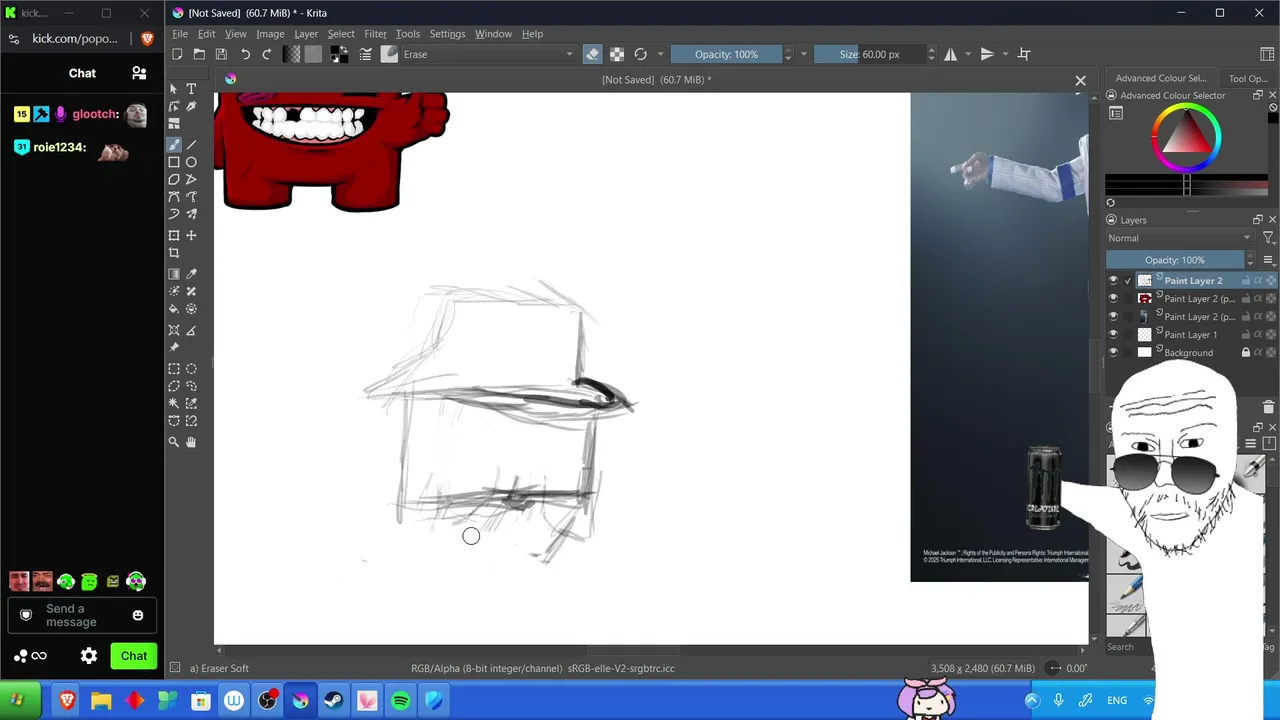Screen dimensions: 1280x720
Task: Select the Rectangular Selection tool
Action: tap(174, 369)
